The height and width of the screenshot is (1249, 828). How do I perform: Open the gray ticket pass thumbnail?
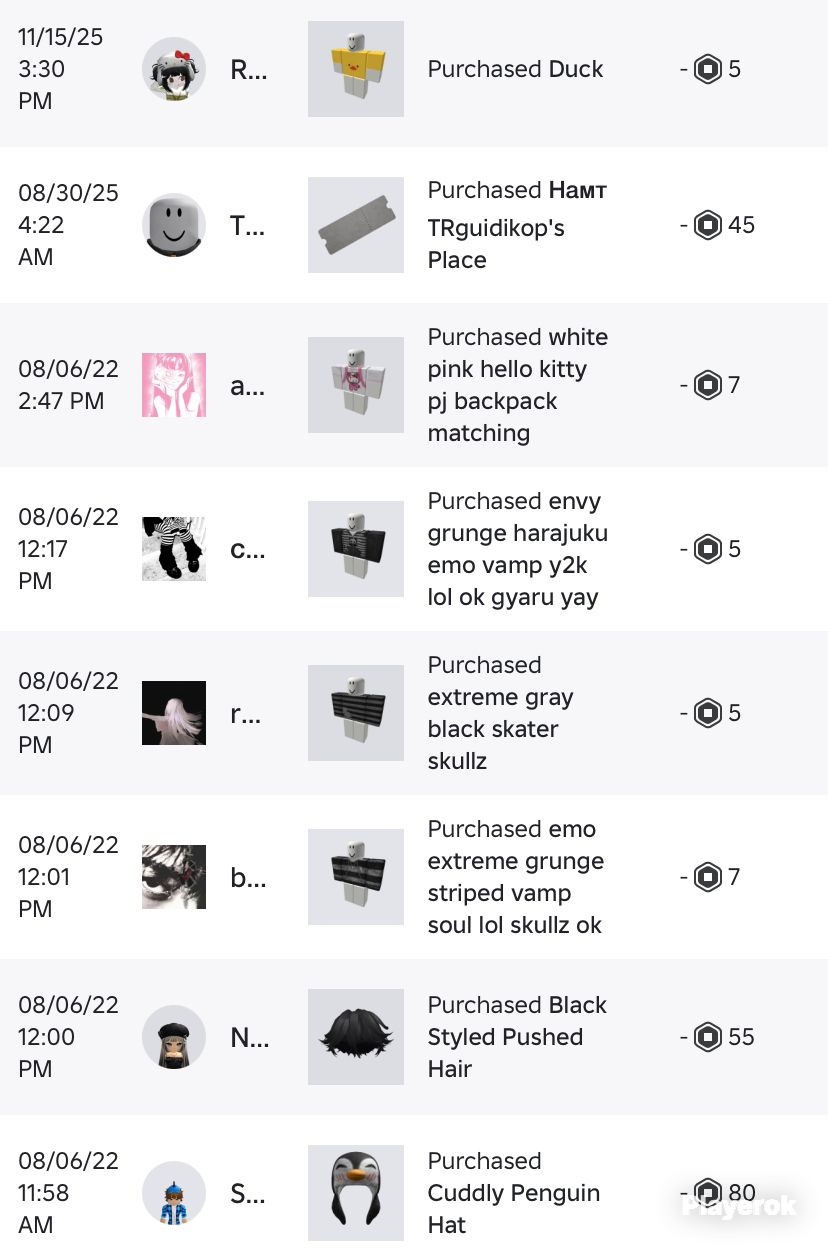coord(356,225)
